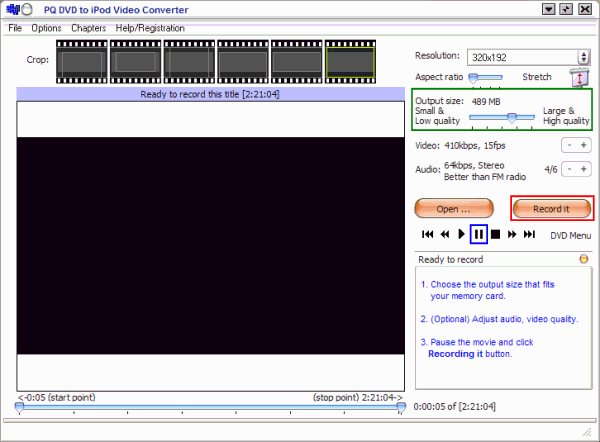This screenshot has width=600, height=442.
Task: Skip to previous chapter button
Action: tap(427, 234)
